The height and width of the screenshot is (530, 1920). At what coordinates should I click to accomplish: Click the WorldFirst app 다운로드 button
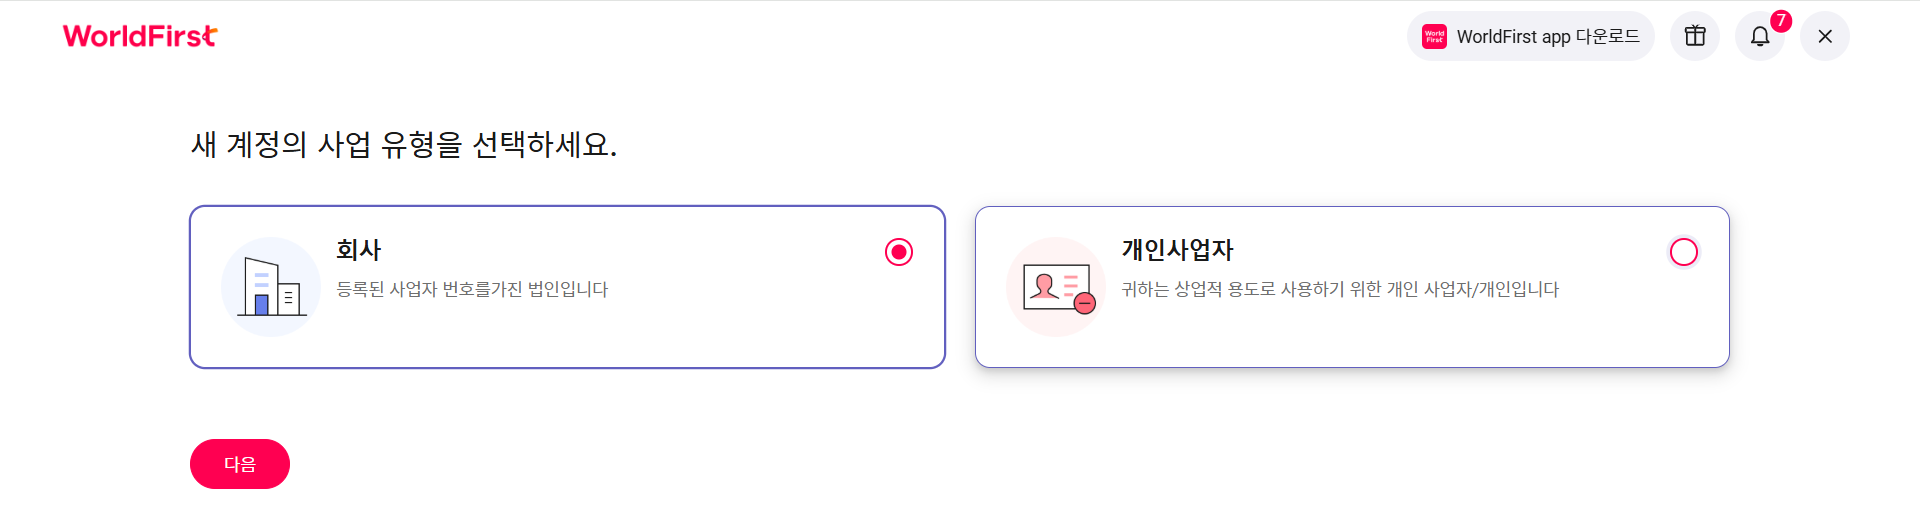pos(1531,36)
